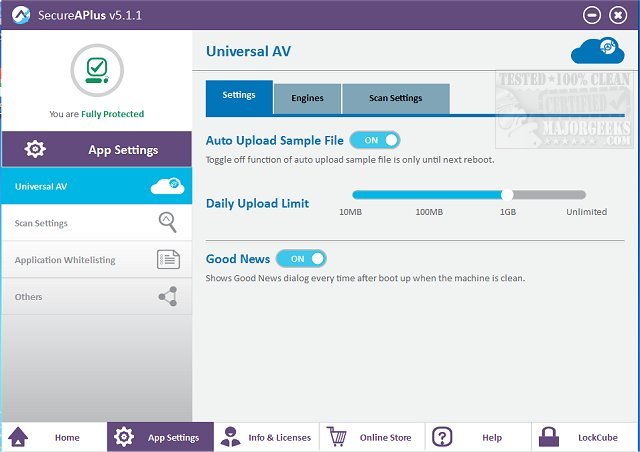Screen dimensions: 640x452
Task: Click the Good News label
Action: coord(238,259)
